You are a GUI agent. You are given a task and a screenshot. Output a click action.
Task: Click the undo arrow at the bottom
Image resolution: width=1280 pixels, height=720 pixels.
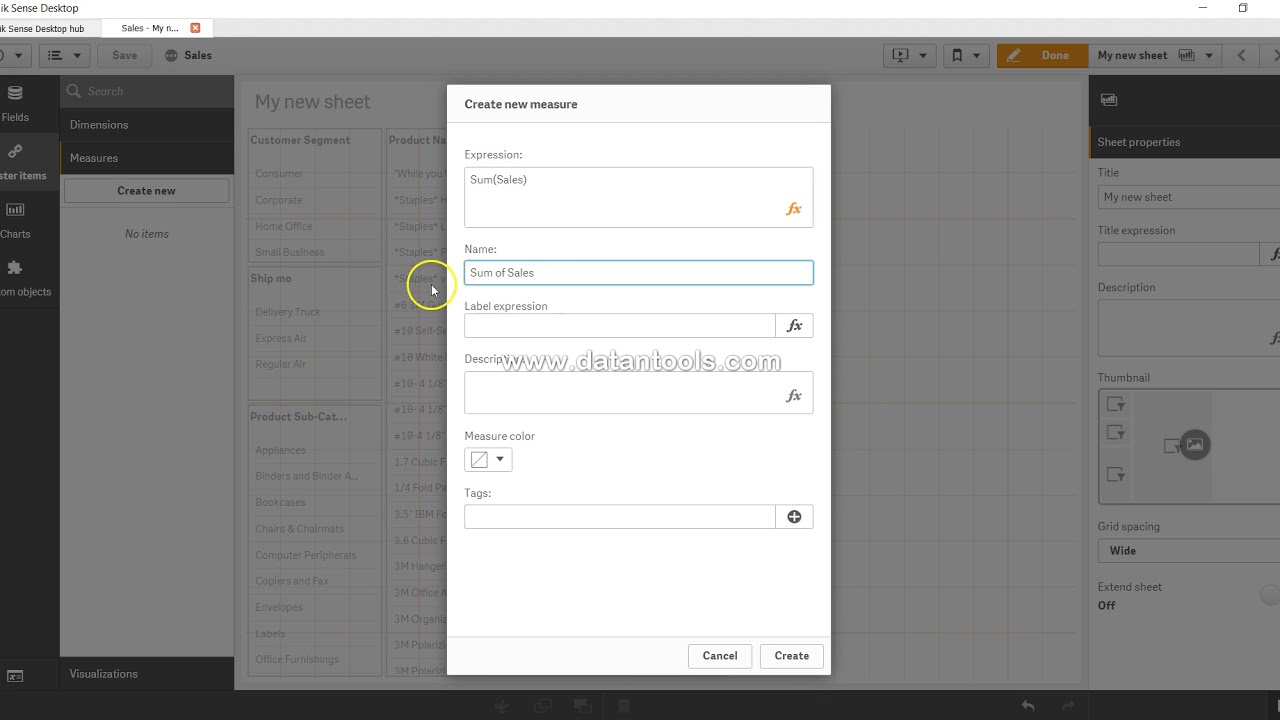(1028, 706)
